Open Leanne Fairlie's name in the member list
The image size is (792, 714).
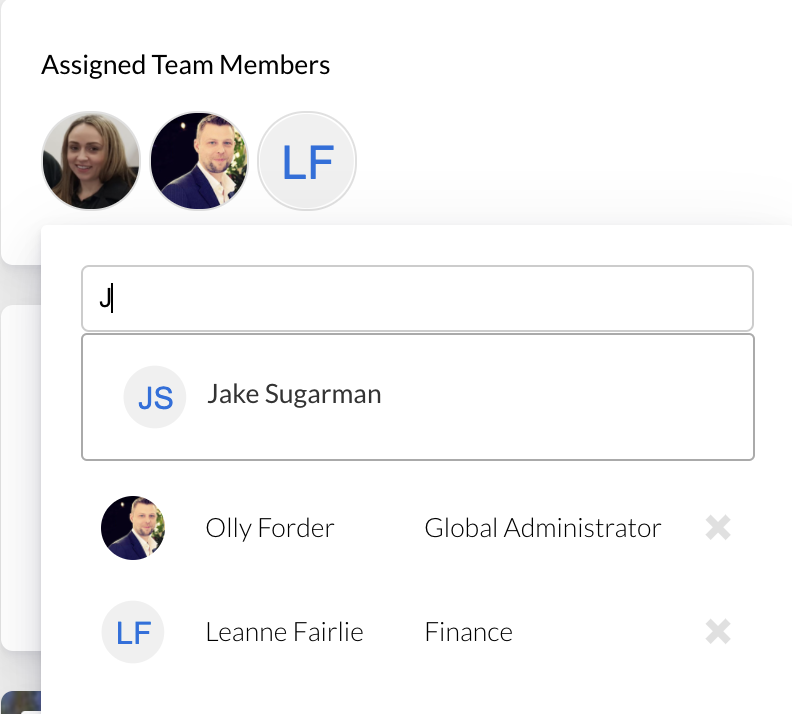(284, 632)
